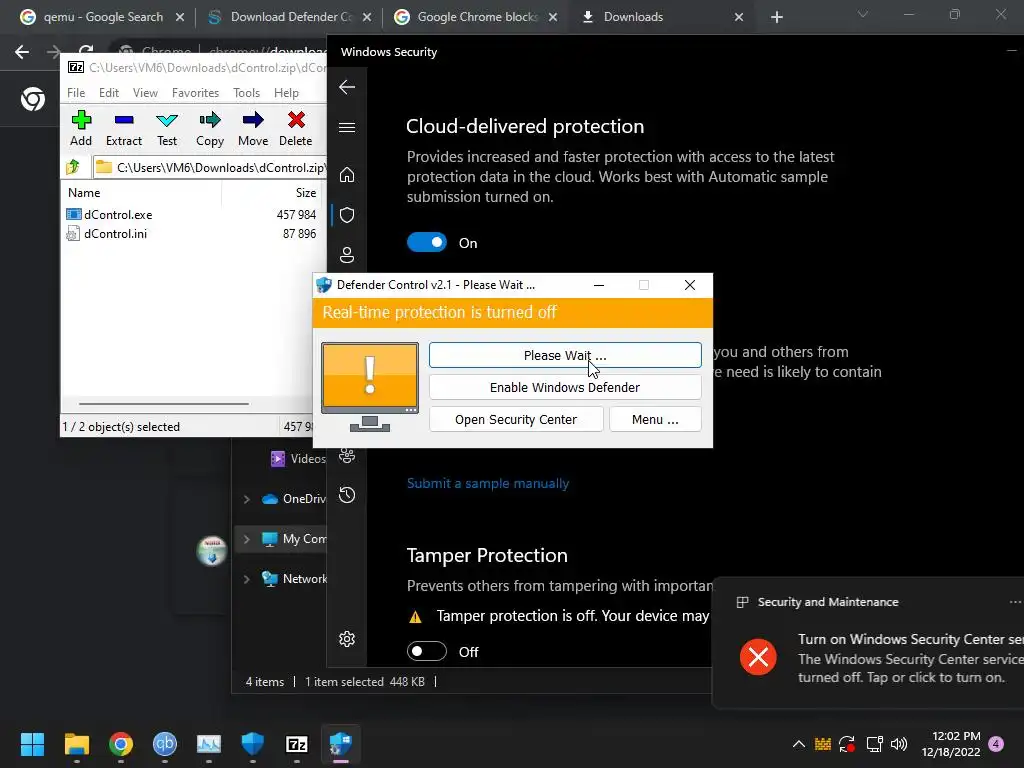
Task: Click the Extract icon in 7-Zip toolbar
Action: (123, 128)
